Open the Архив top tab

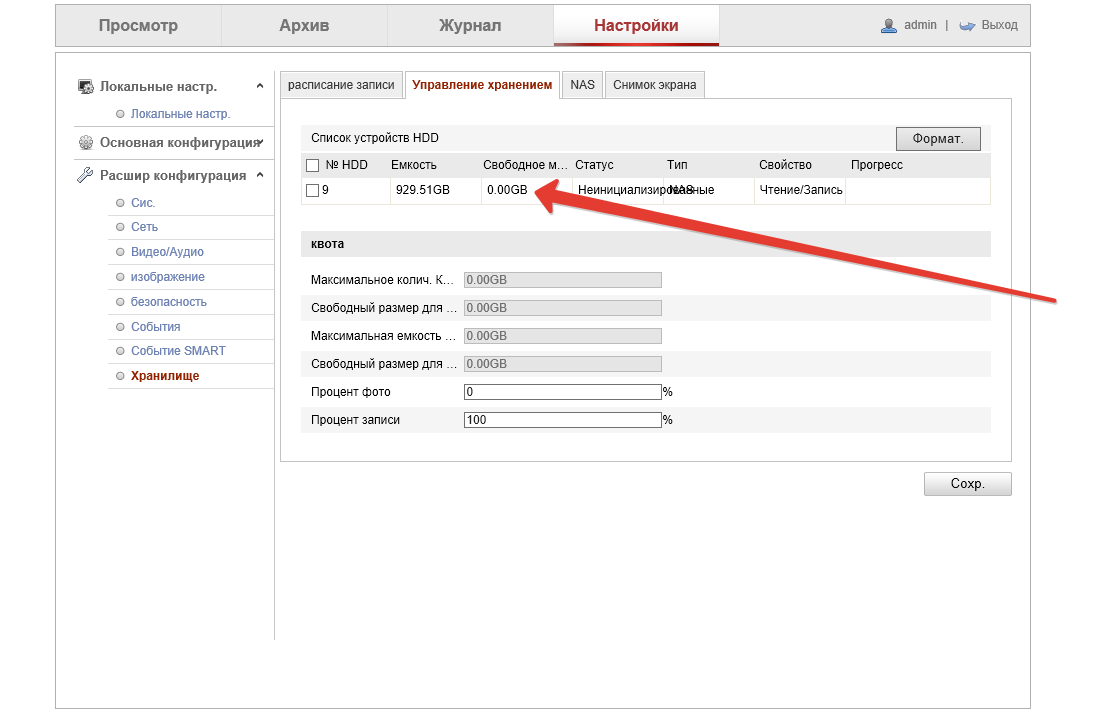[304, 26]
